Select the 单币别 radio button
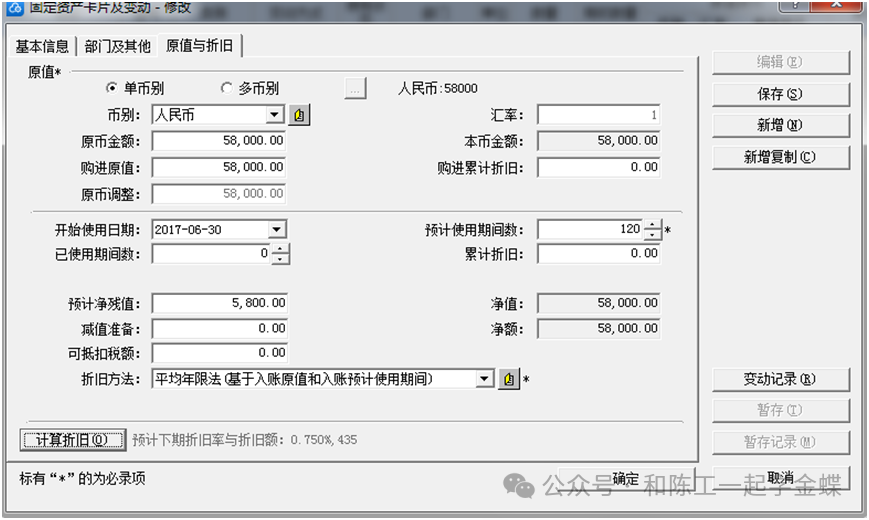869x520 pixels. coord(112,89)
